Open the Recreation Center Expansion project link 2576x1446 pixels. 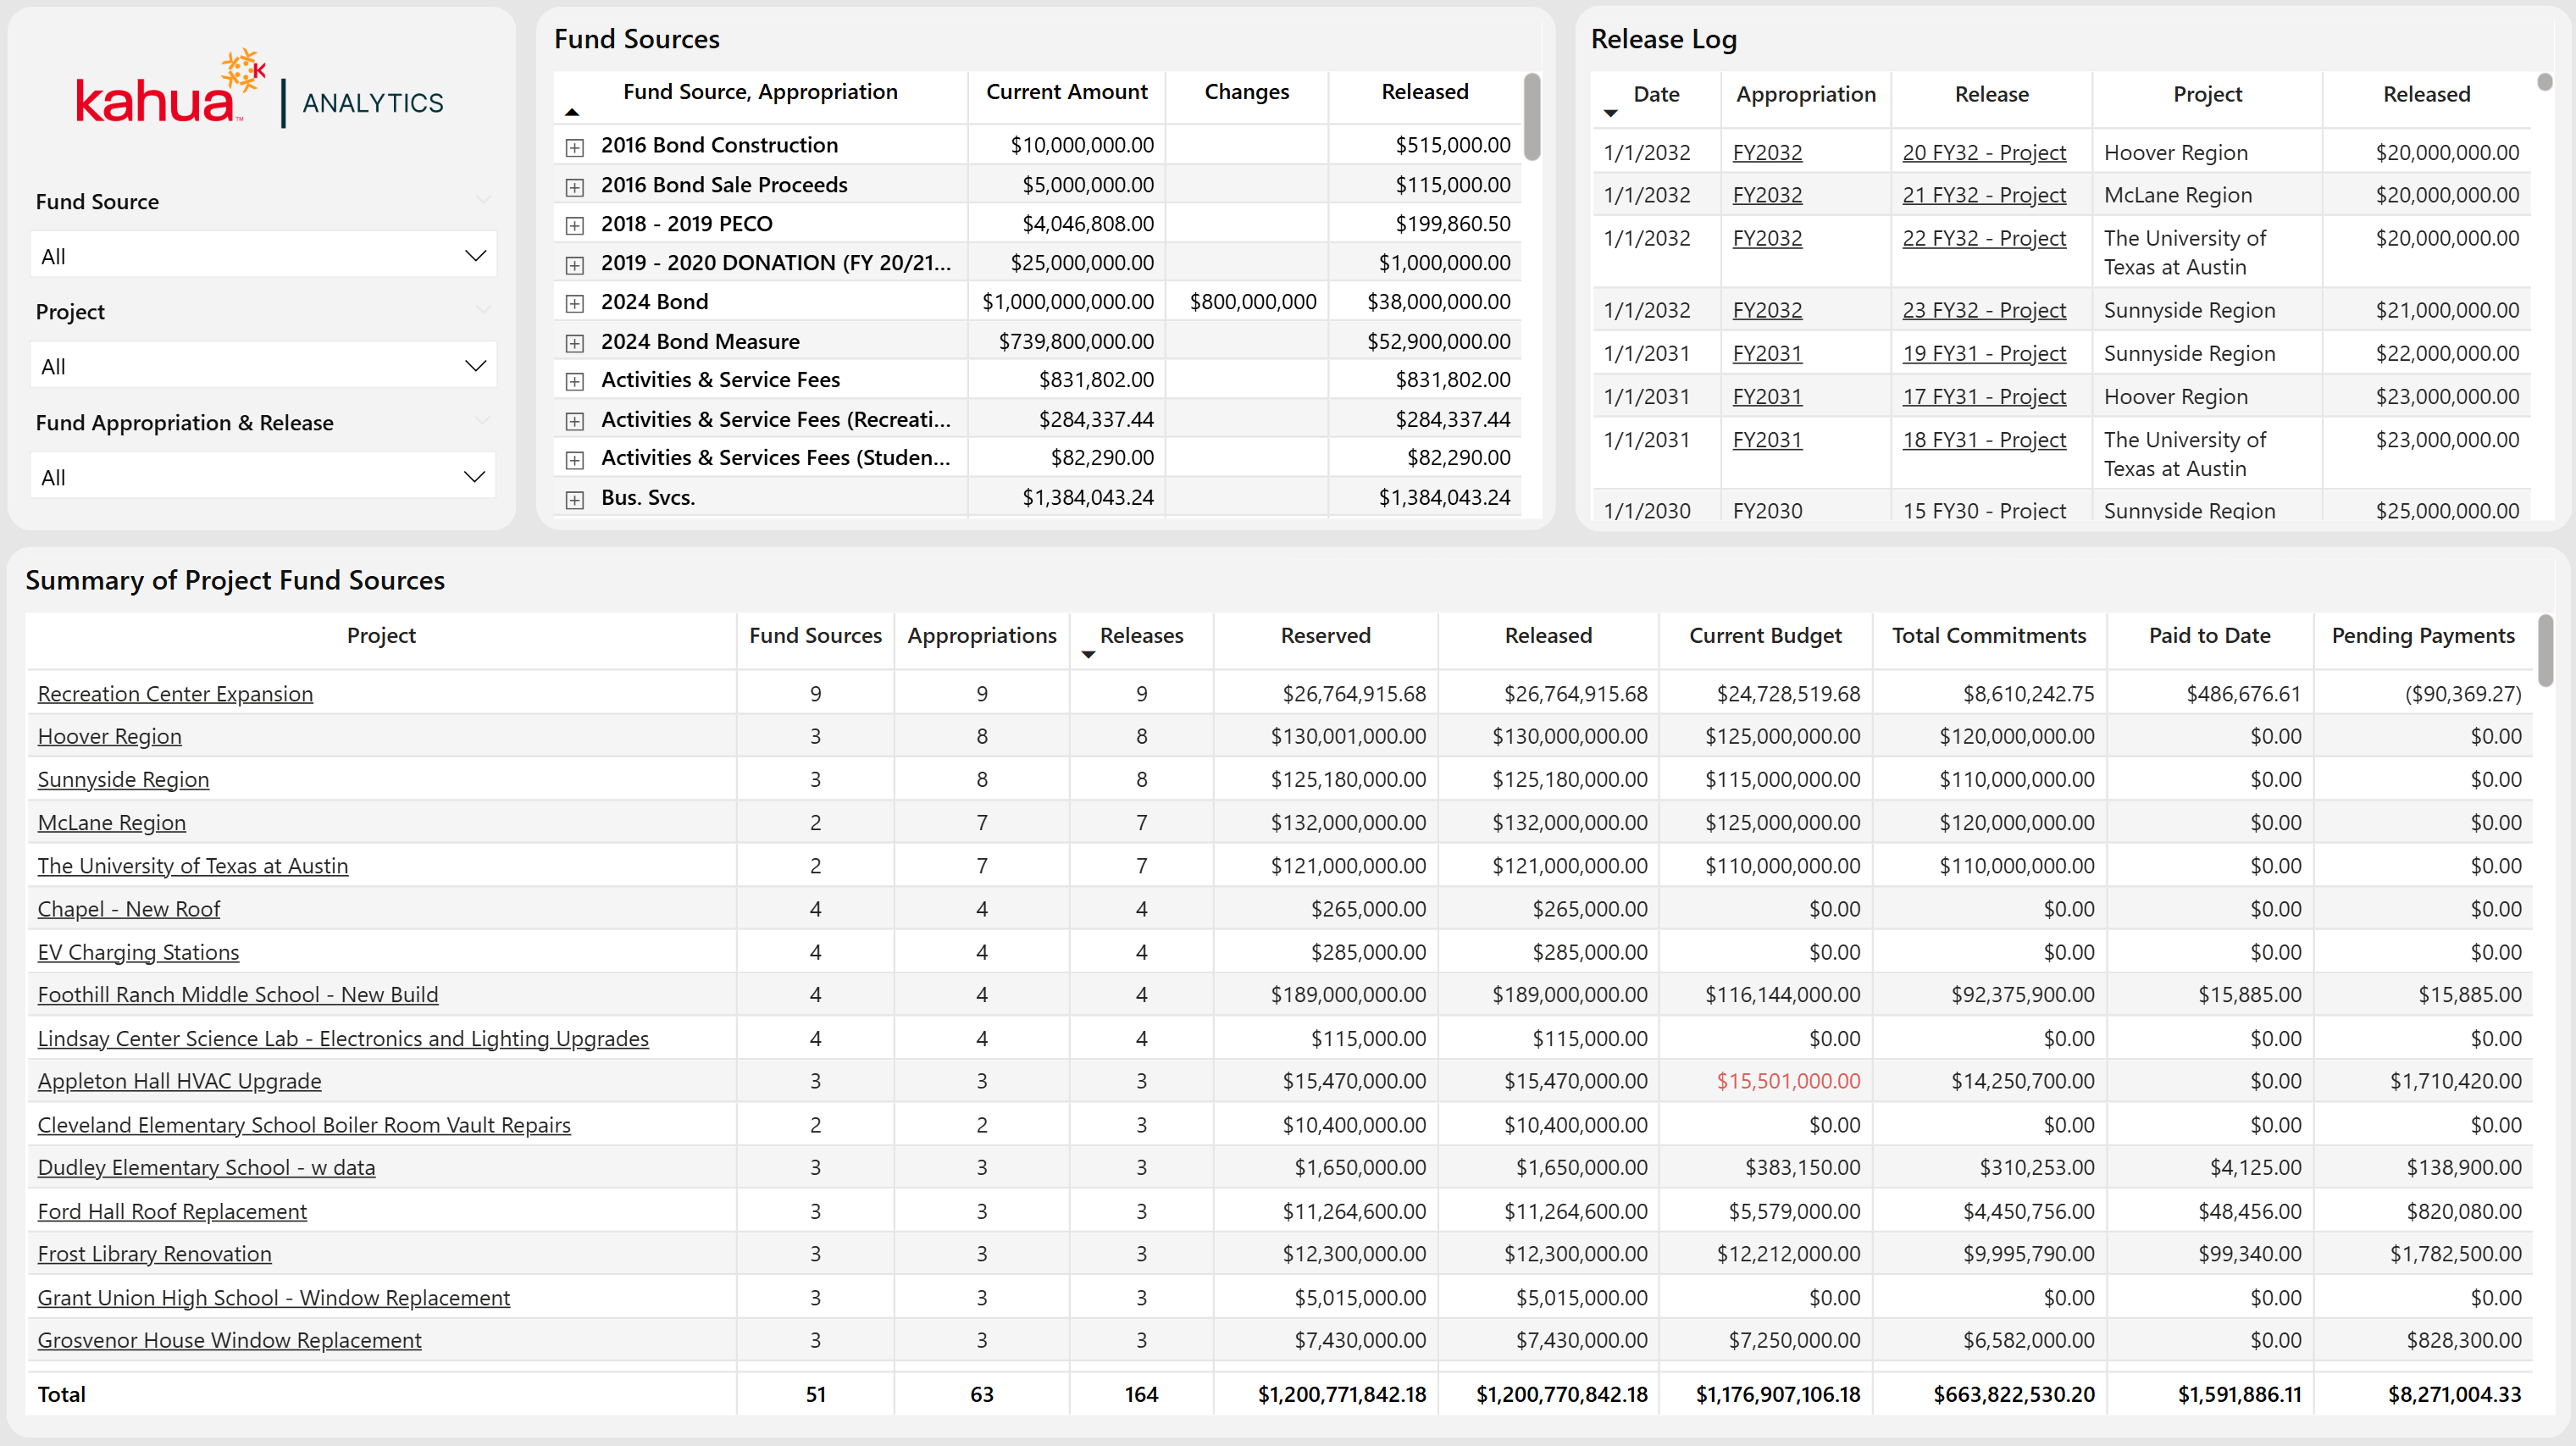(175, 694)
